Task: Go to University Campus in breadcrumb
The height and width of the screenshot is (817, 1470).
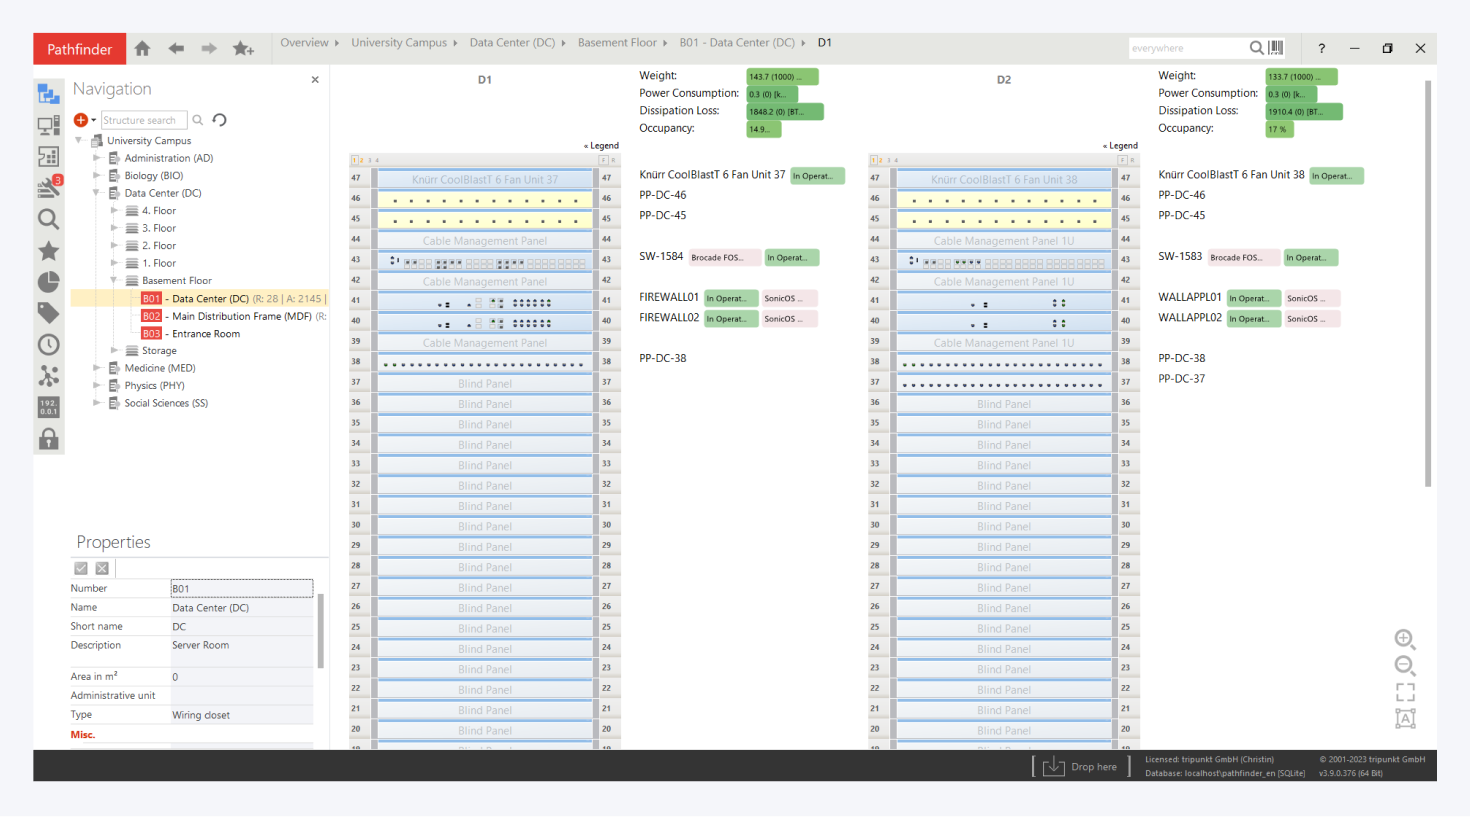Action: click(398, 43)
